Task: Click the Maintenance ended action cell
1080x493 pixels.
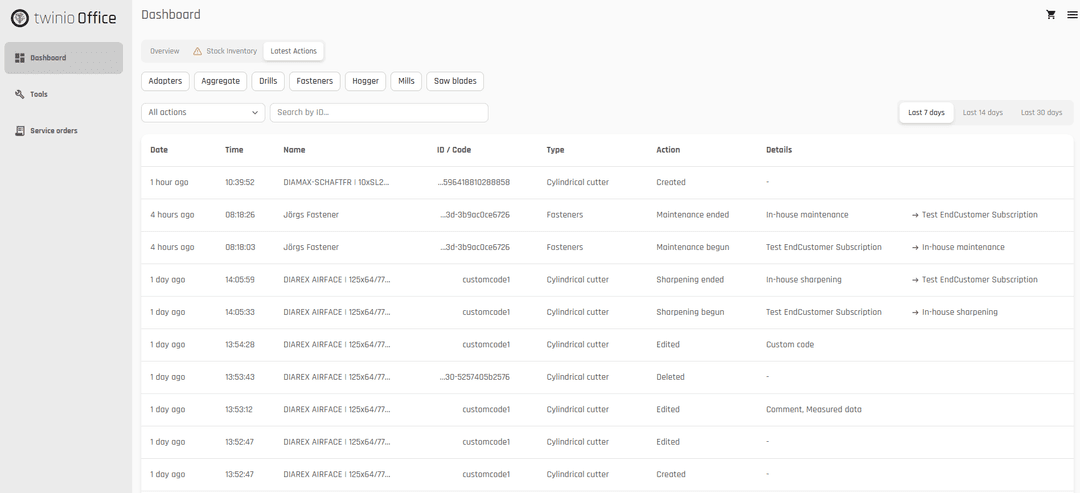Action: [692, 215]
